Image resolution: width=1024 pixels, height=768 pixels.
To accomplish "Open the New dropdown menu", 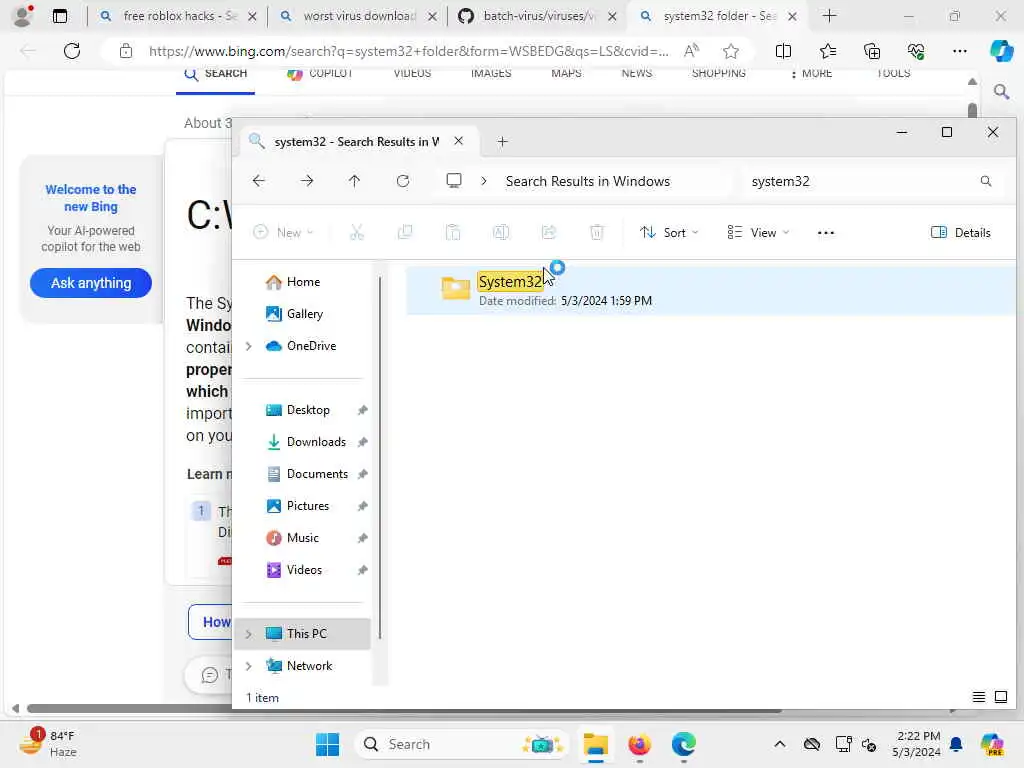I will [283, 232].
